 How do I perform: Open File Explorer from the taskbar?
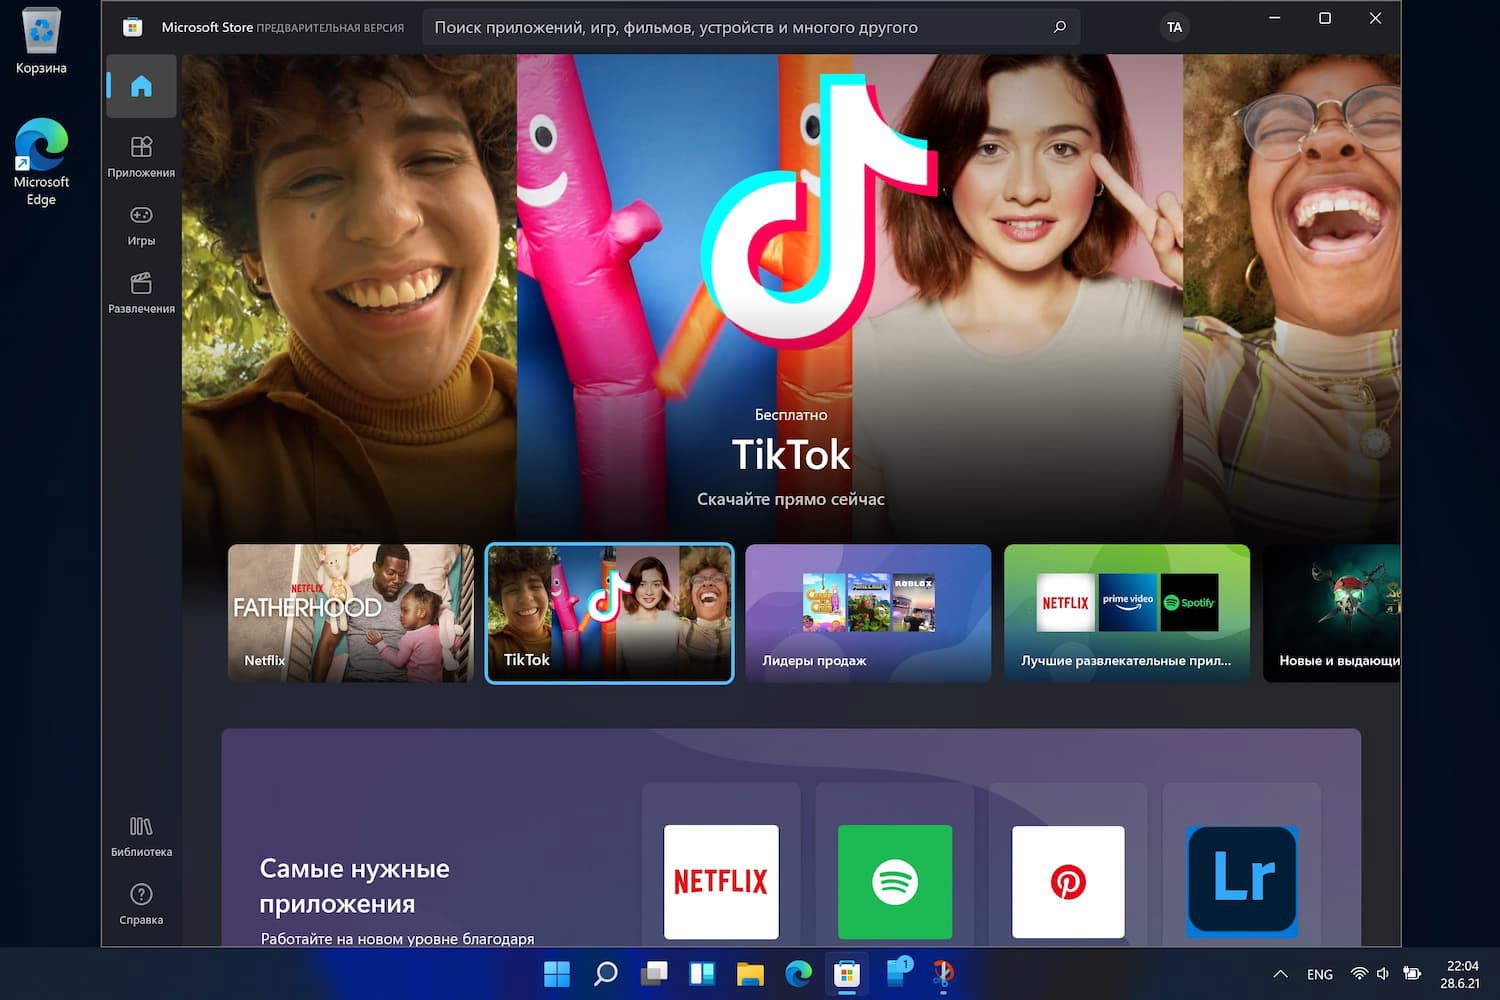coord(750,973)
